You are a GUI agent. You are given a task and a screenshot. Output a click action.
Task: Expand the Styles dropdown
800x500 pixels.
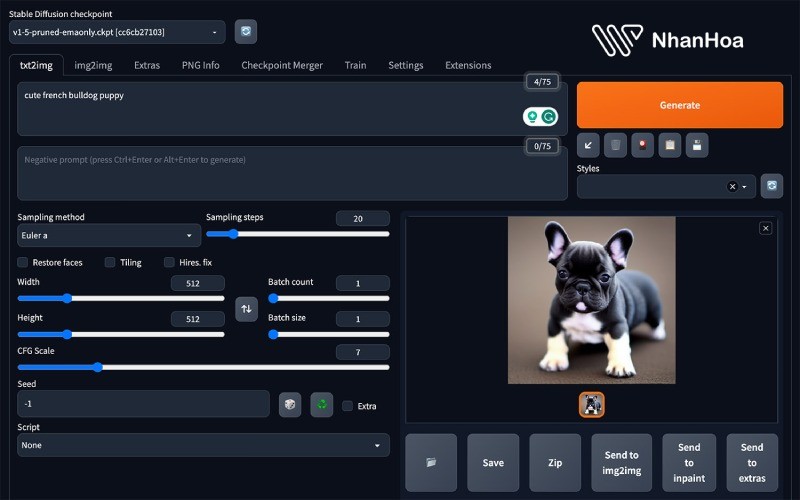pyautogui.click(x=744, y=187)
